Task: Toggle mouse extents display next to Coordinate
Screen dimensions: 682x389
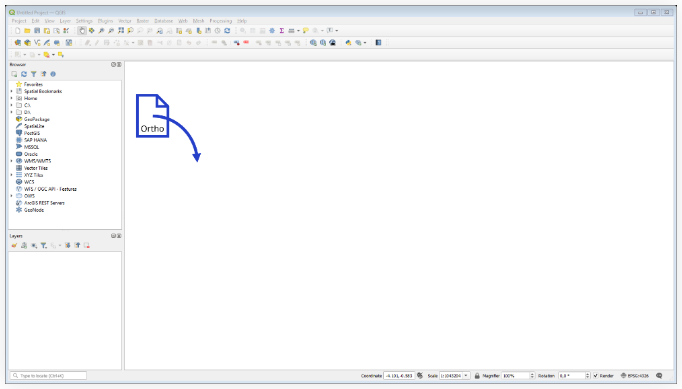Action: (x=420, y=376)
